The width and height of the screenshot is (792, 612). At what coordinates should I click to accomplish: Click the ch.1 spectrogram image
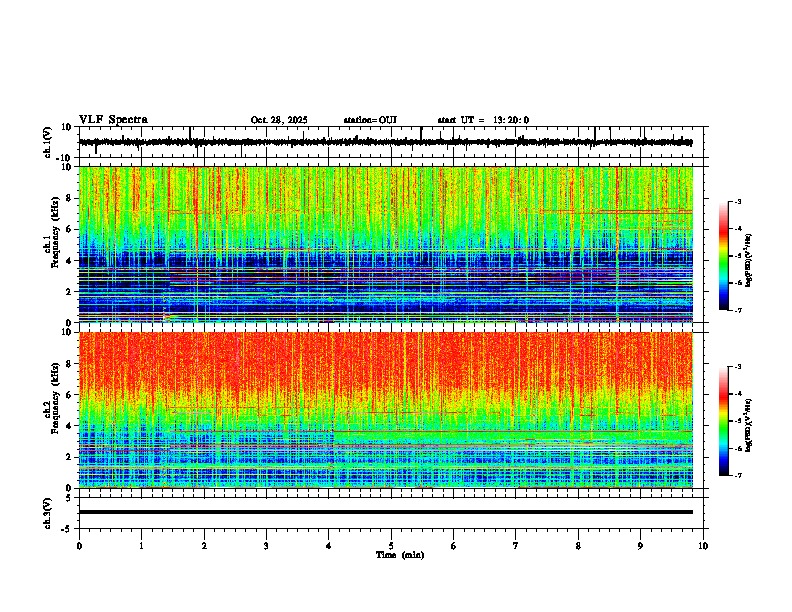point(386,244)
